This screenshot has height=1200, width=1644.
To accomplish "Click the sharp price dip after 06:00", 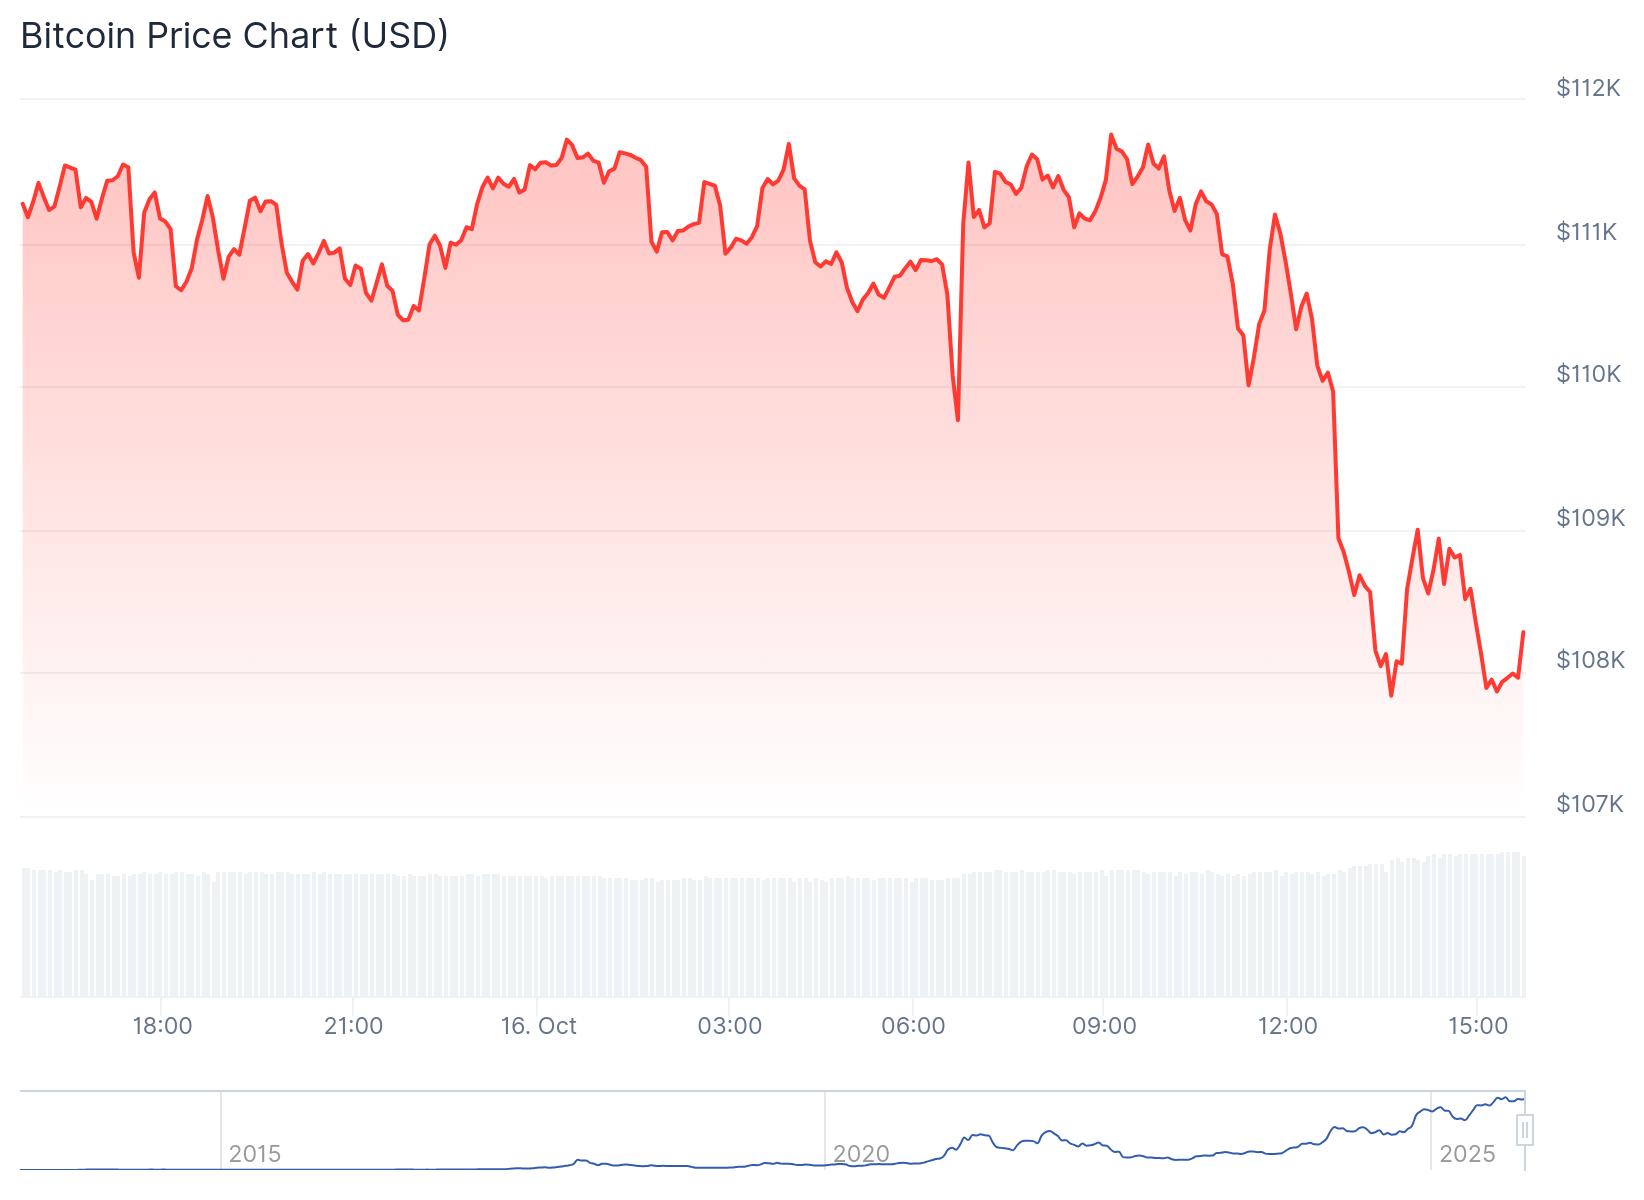I will [x=957, y=418].
